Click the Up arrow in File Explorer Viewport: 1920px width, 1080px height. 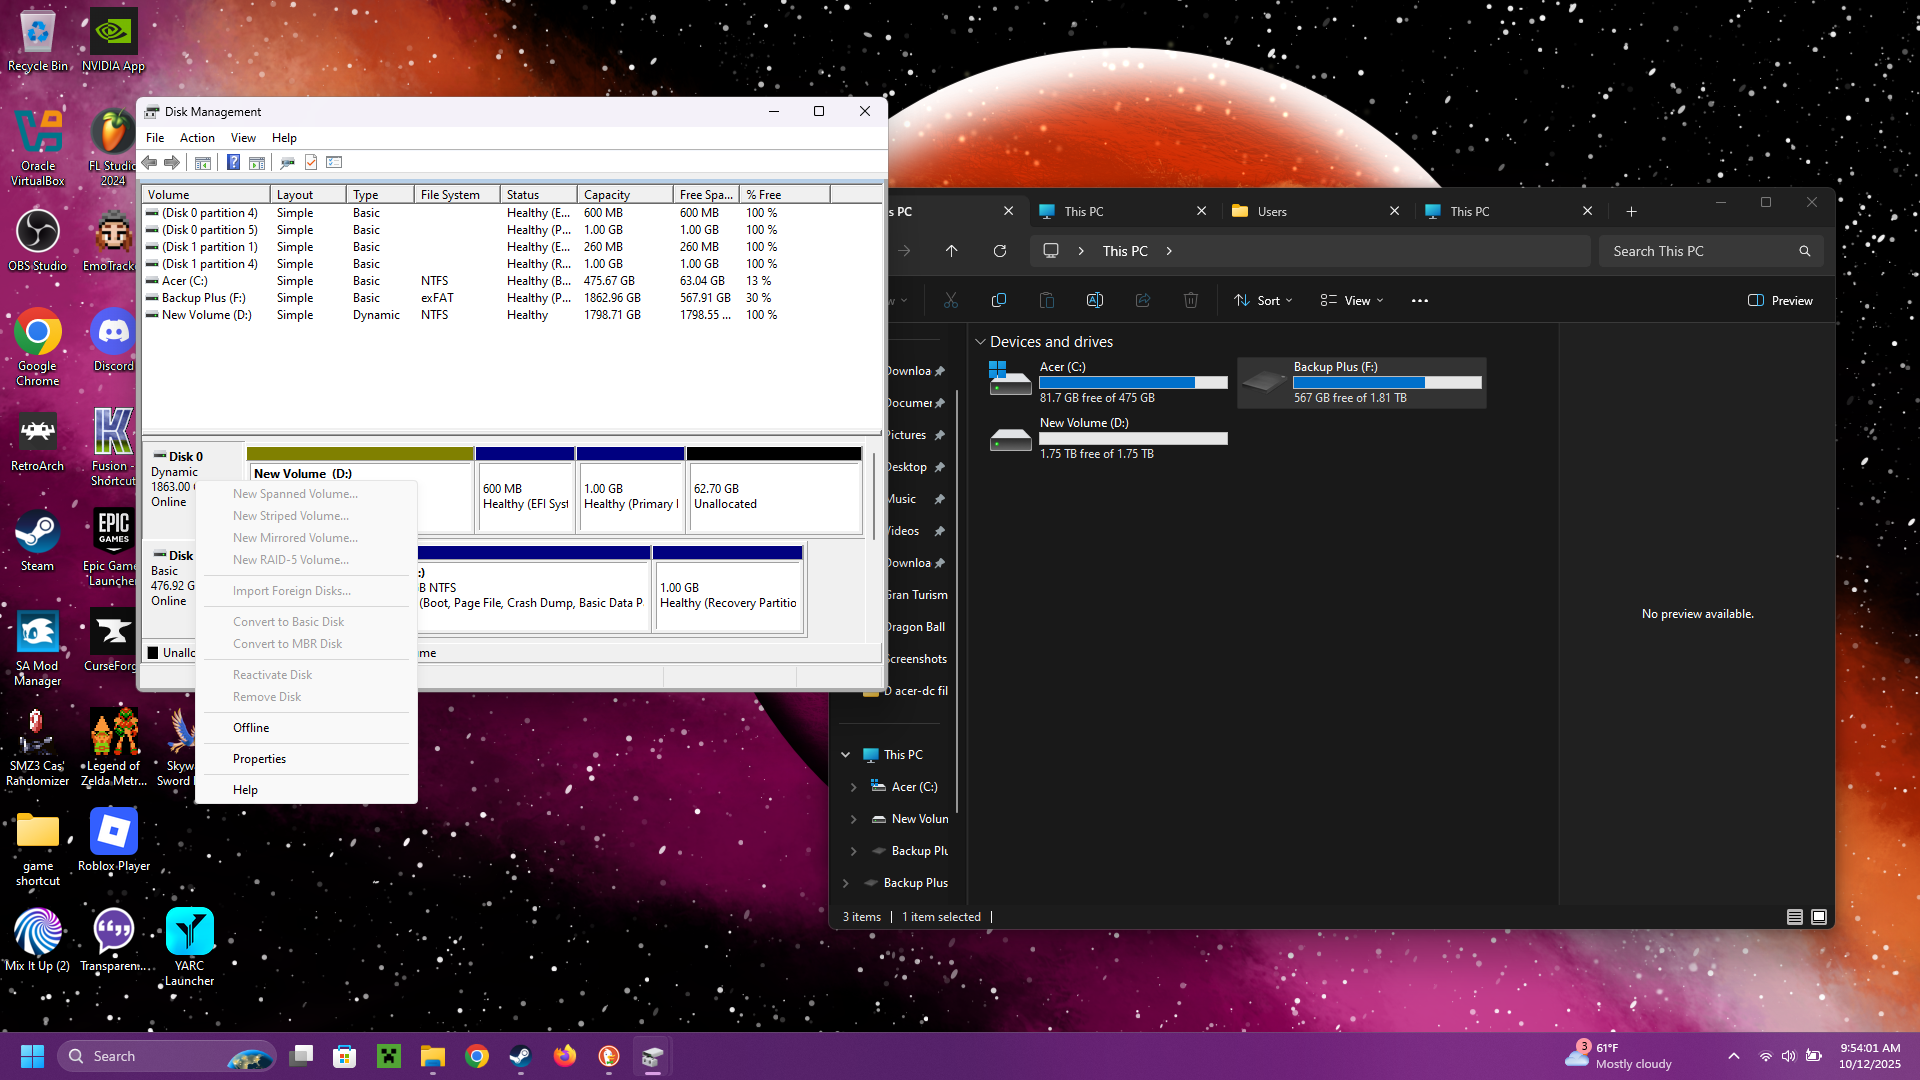951,251
